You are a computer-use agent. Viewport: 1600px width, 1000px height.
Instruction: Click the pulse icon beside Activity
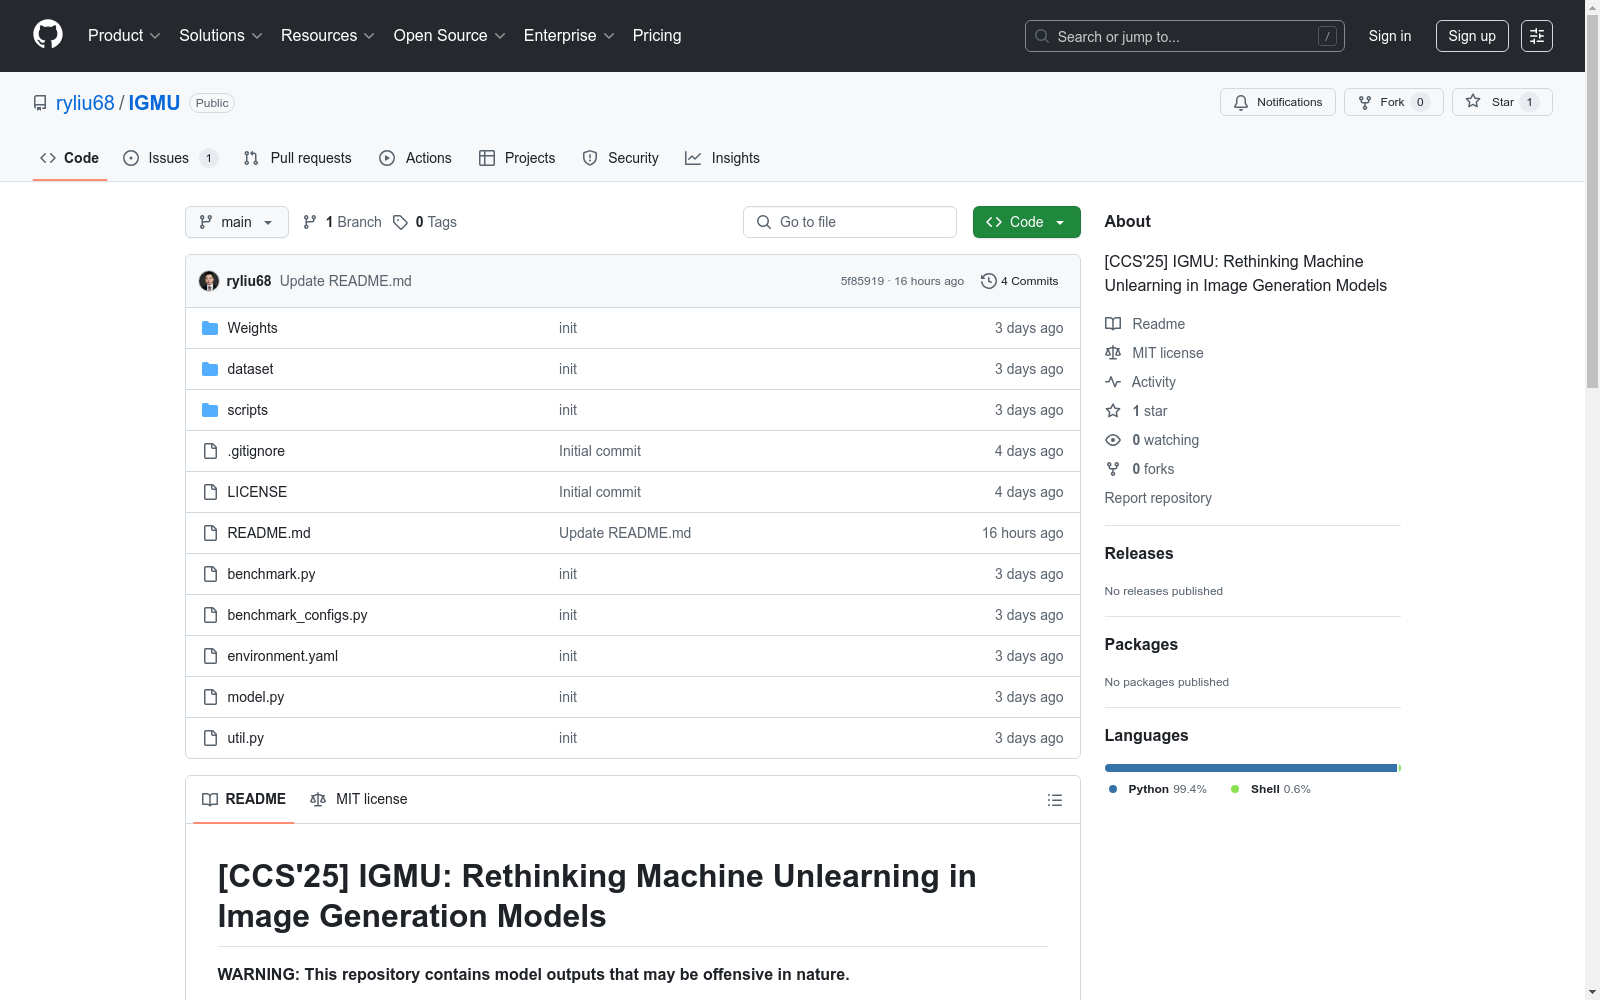pos(1113,382)
